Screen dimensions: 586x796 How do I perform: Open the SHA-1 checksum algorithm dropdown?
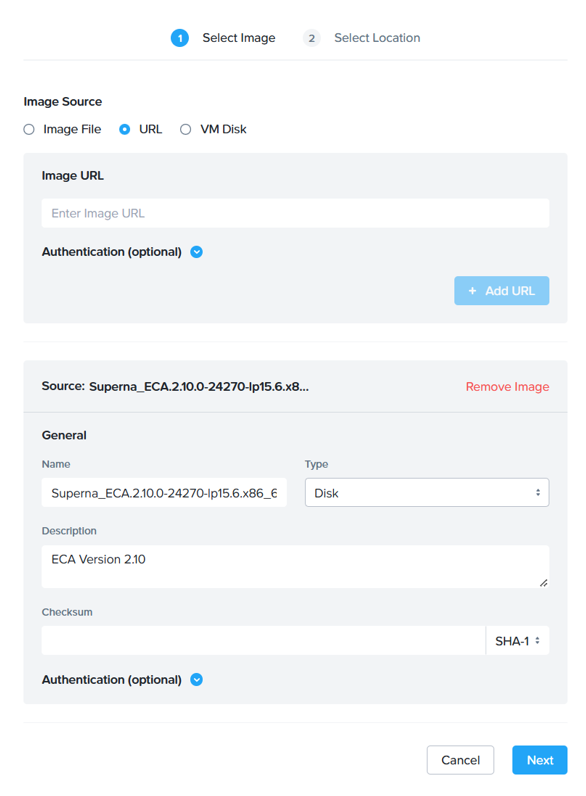(x=517, y=641)
